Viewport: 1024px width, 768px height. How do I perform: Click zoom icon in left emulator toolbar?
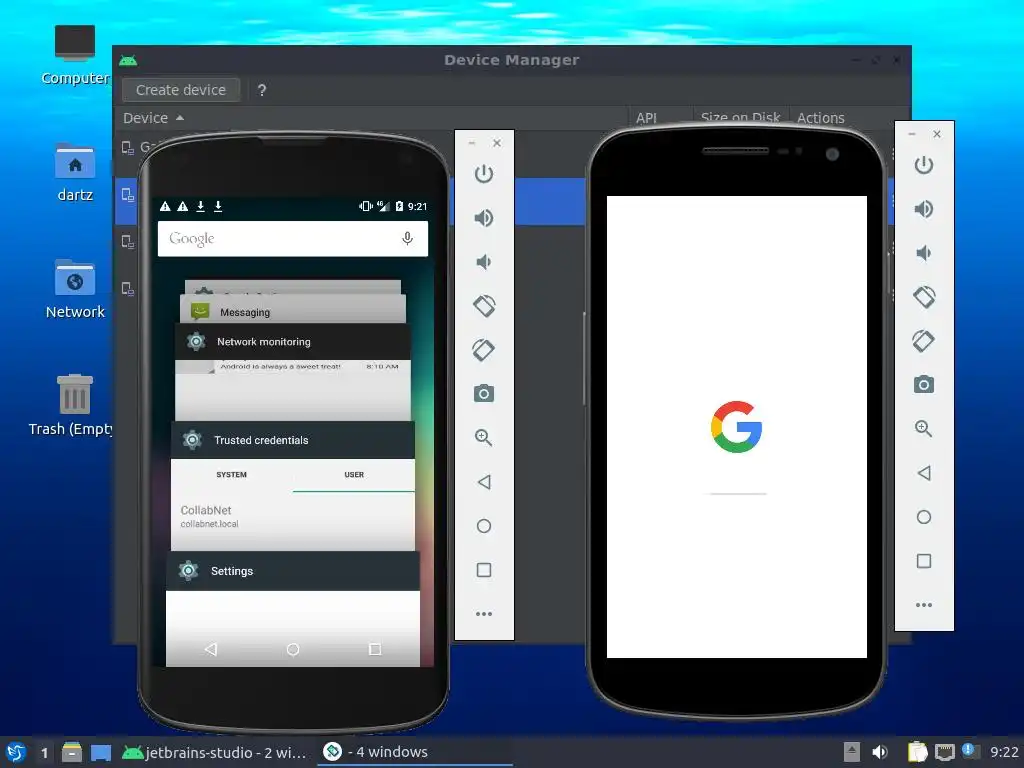coord(483,438)
